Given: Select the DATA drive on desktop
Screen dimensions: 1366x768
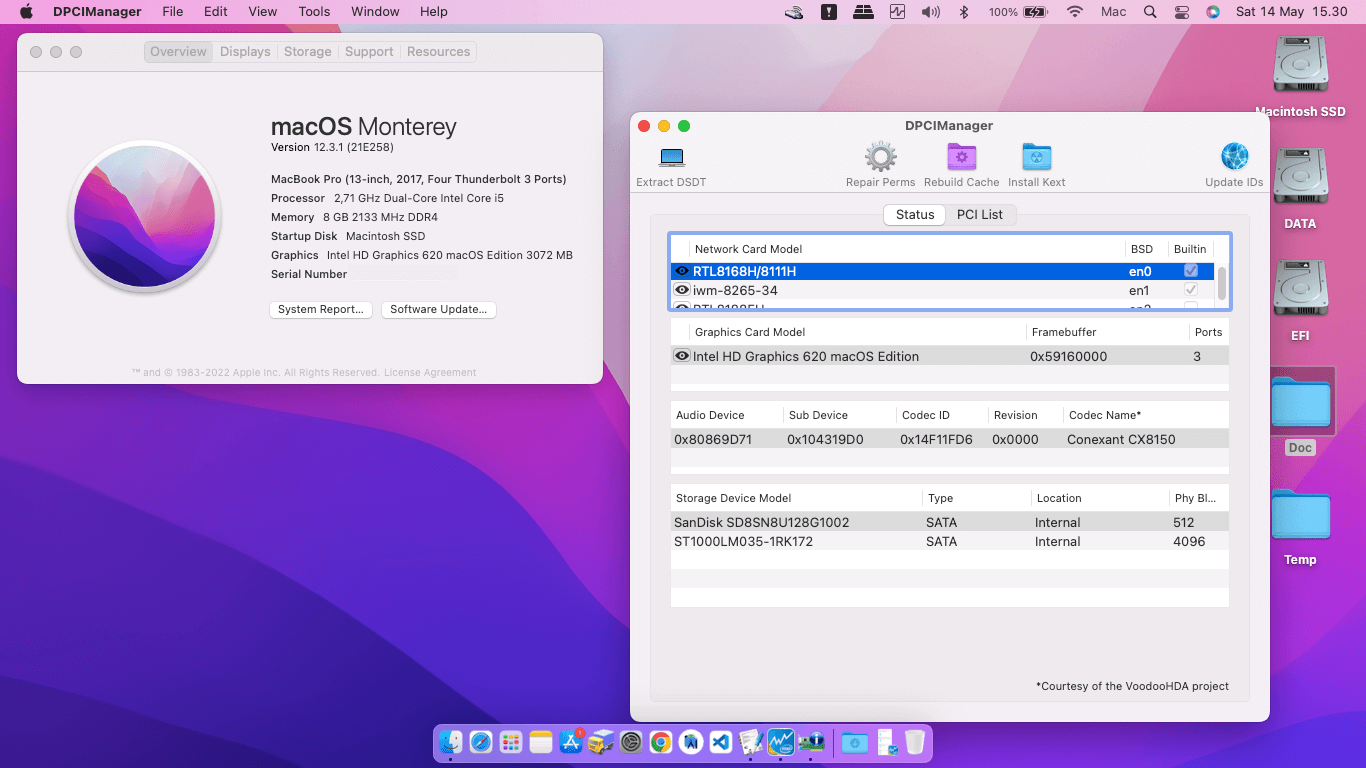Looking at the screenshot, I should tap(1300, 178).
